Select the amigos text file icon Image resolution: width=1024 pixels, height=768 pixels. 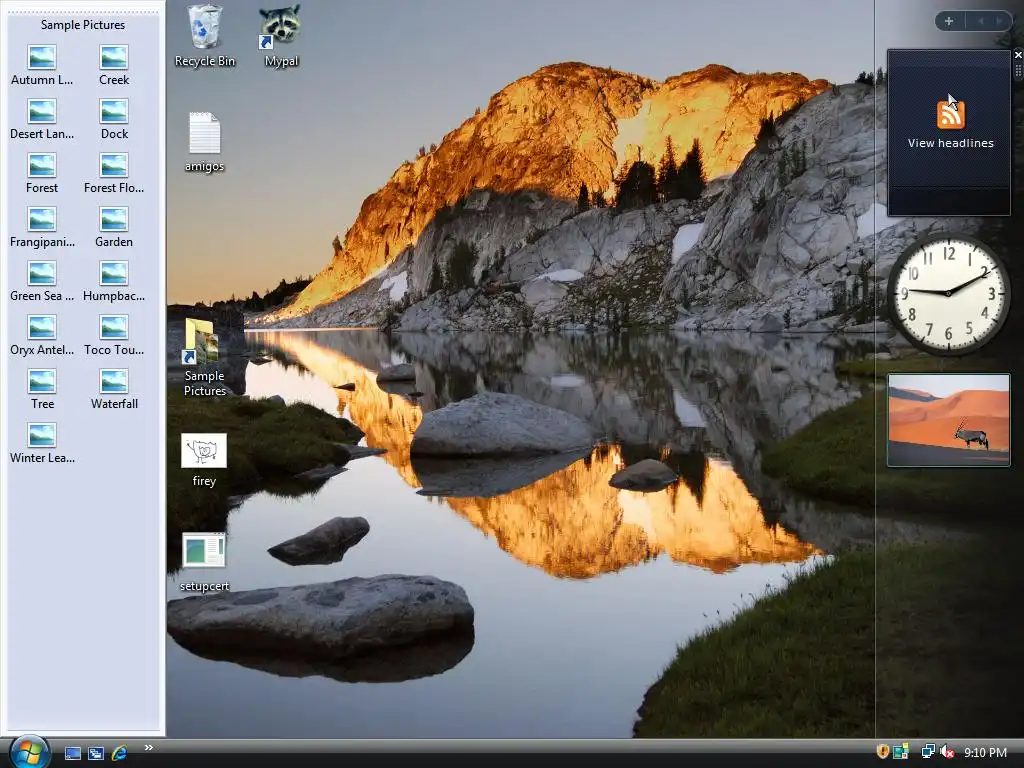[204, 142]
